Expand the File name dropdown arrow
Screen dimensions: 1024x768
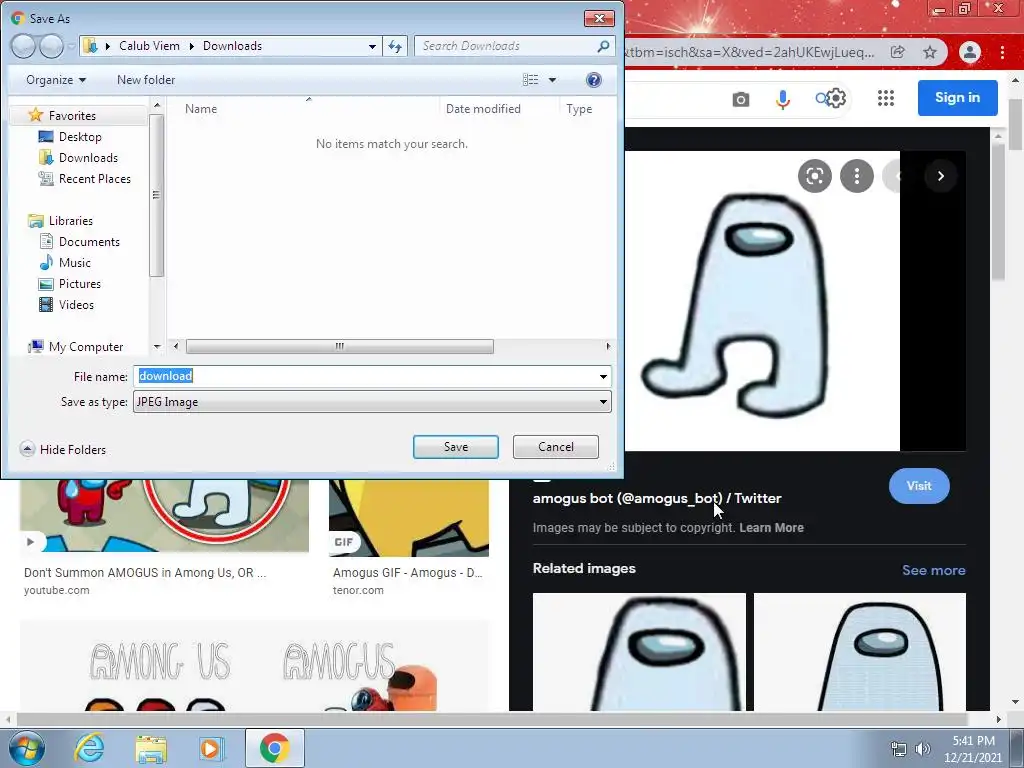click(603, 376)
